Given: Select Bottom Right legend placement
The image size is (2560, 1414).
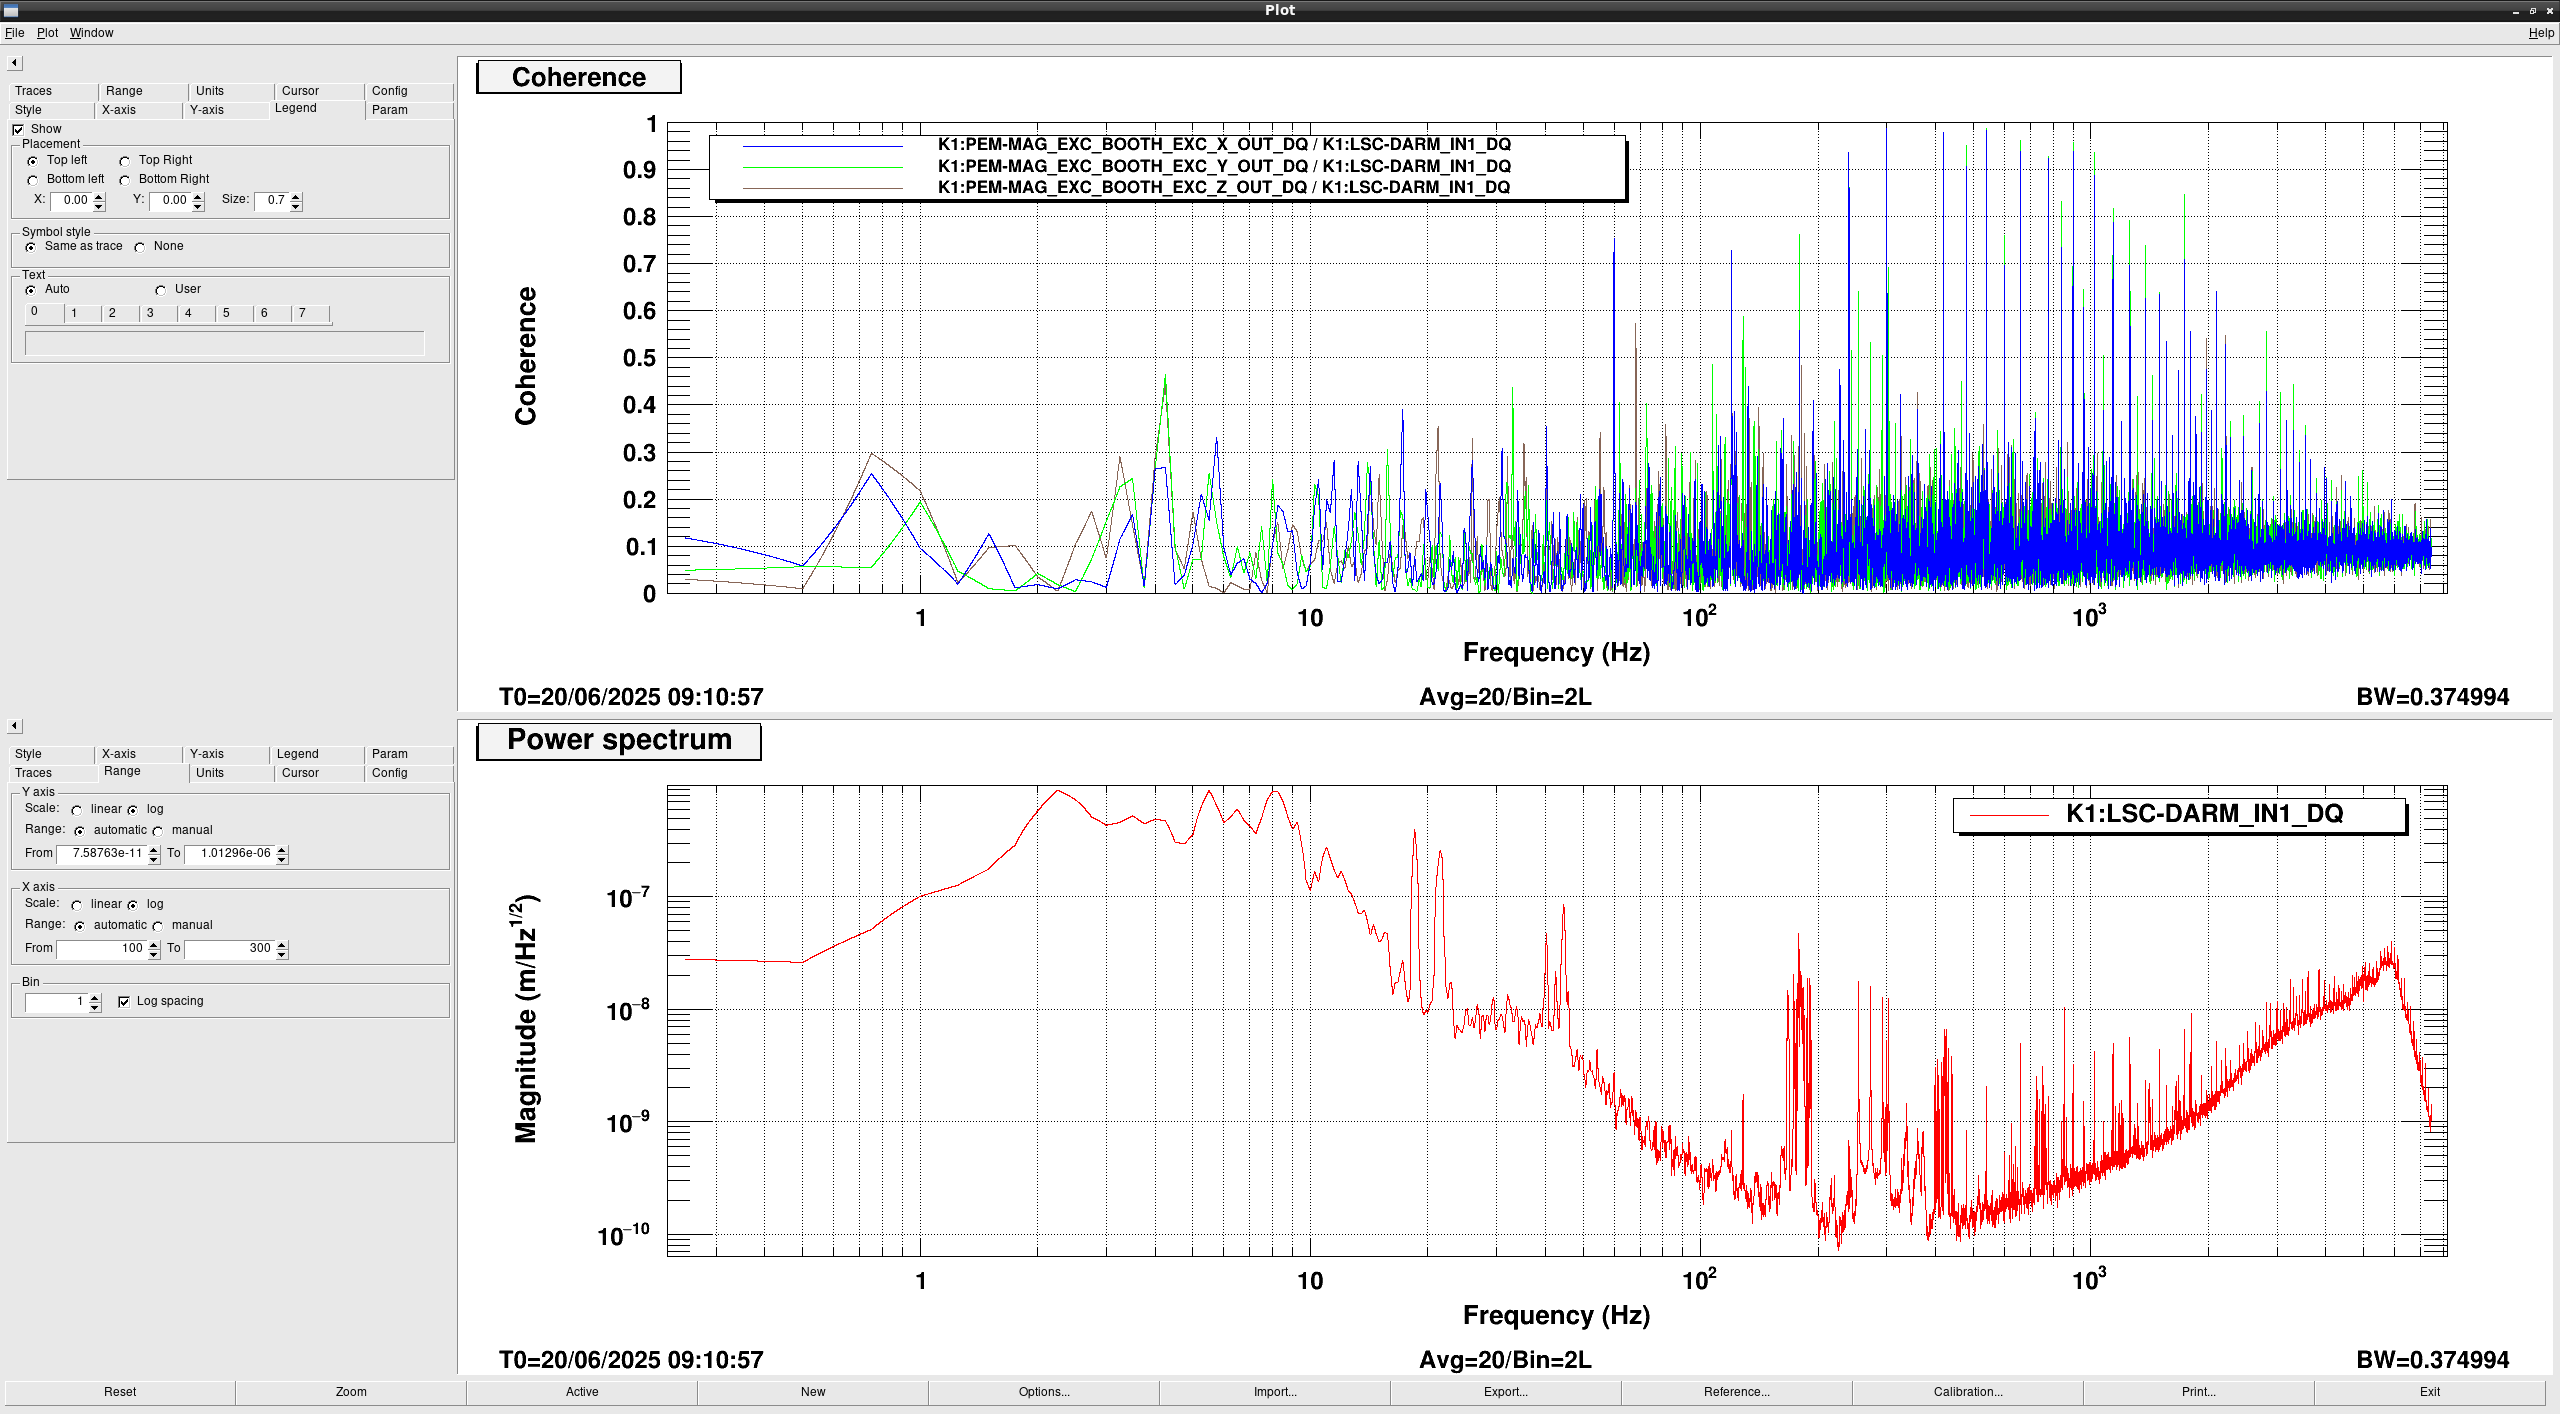Looking at the screenshot, I should pyautogui.click(x=125, y=180).
